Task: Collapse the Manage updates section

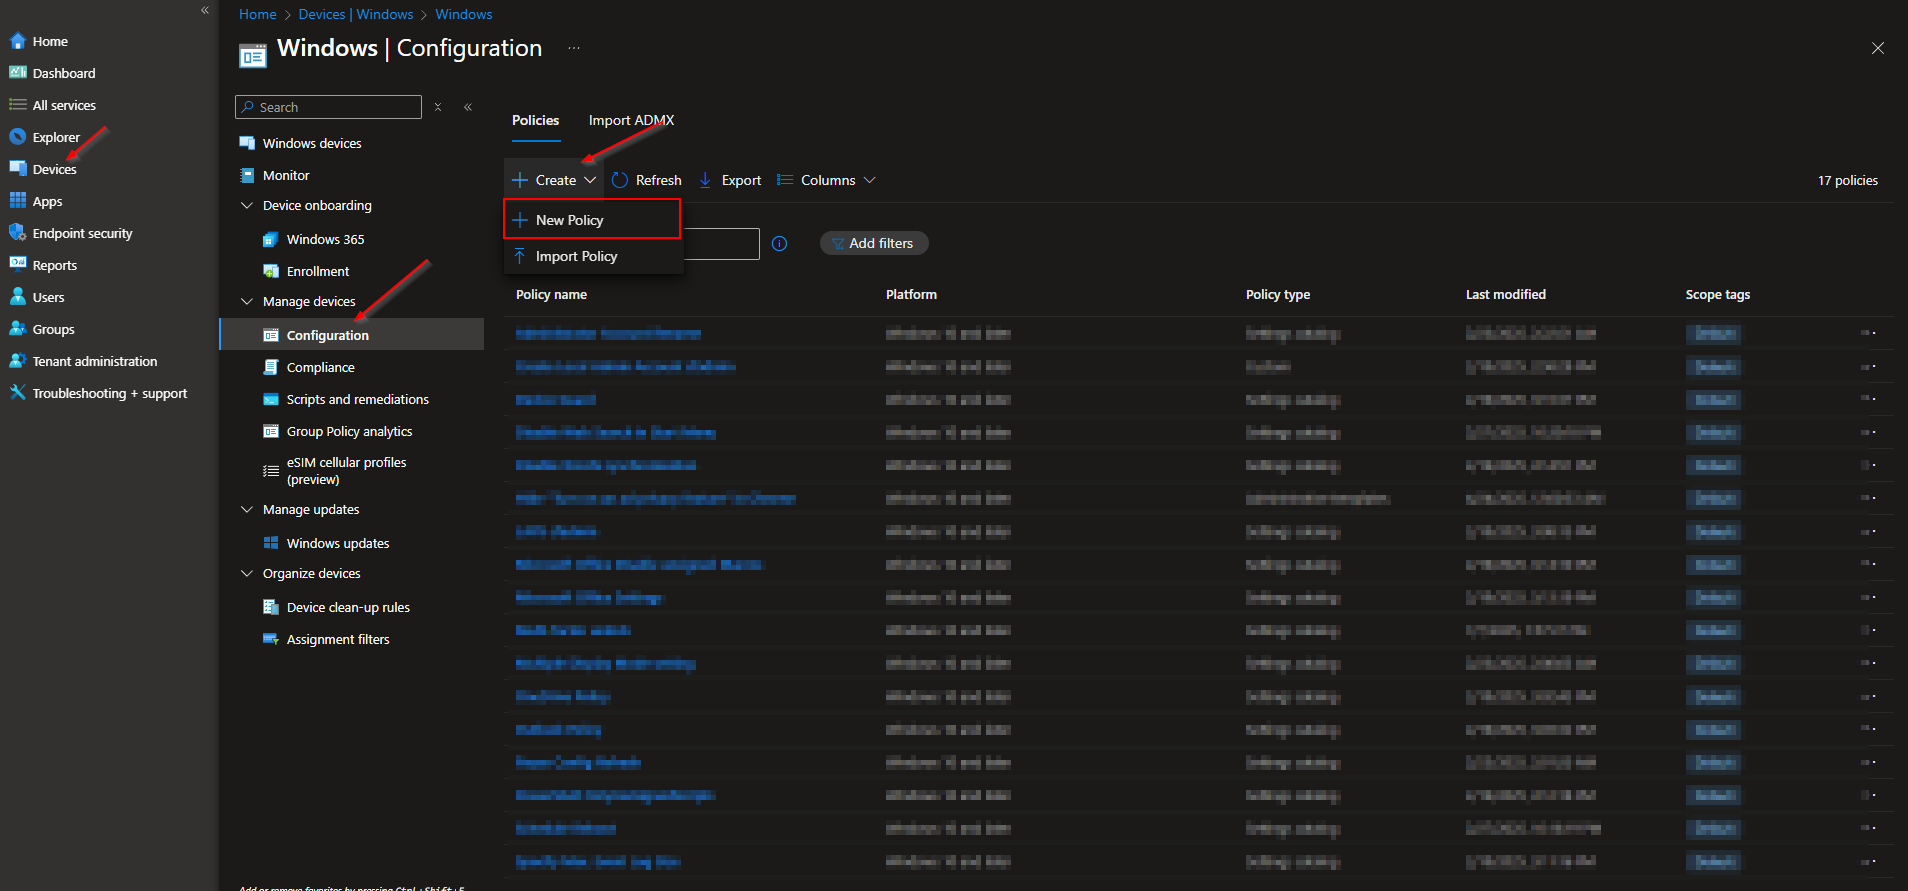Action: click(x=247, y=510)
